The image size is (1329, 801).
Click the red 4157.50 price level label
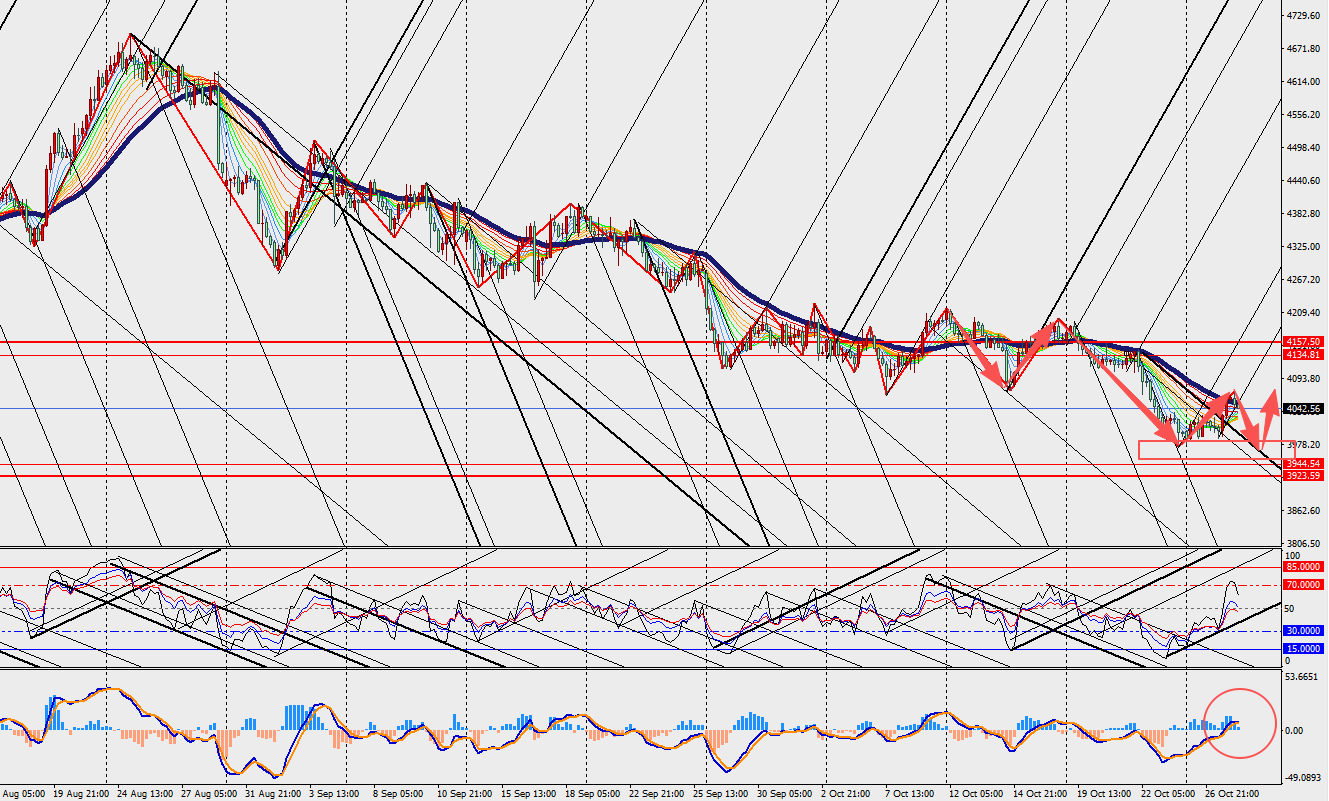(x=1304, y=342)
